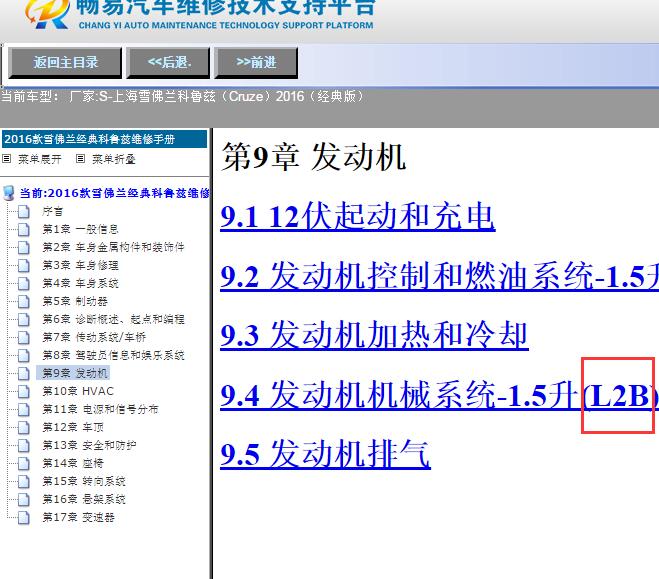Collapse all menus via 菜单折叠

click(113, 159)
